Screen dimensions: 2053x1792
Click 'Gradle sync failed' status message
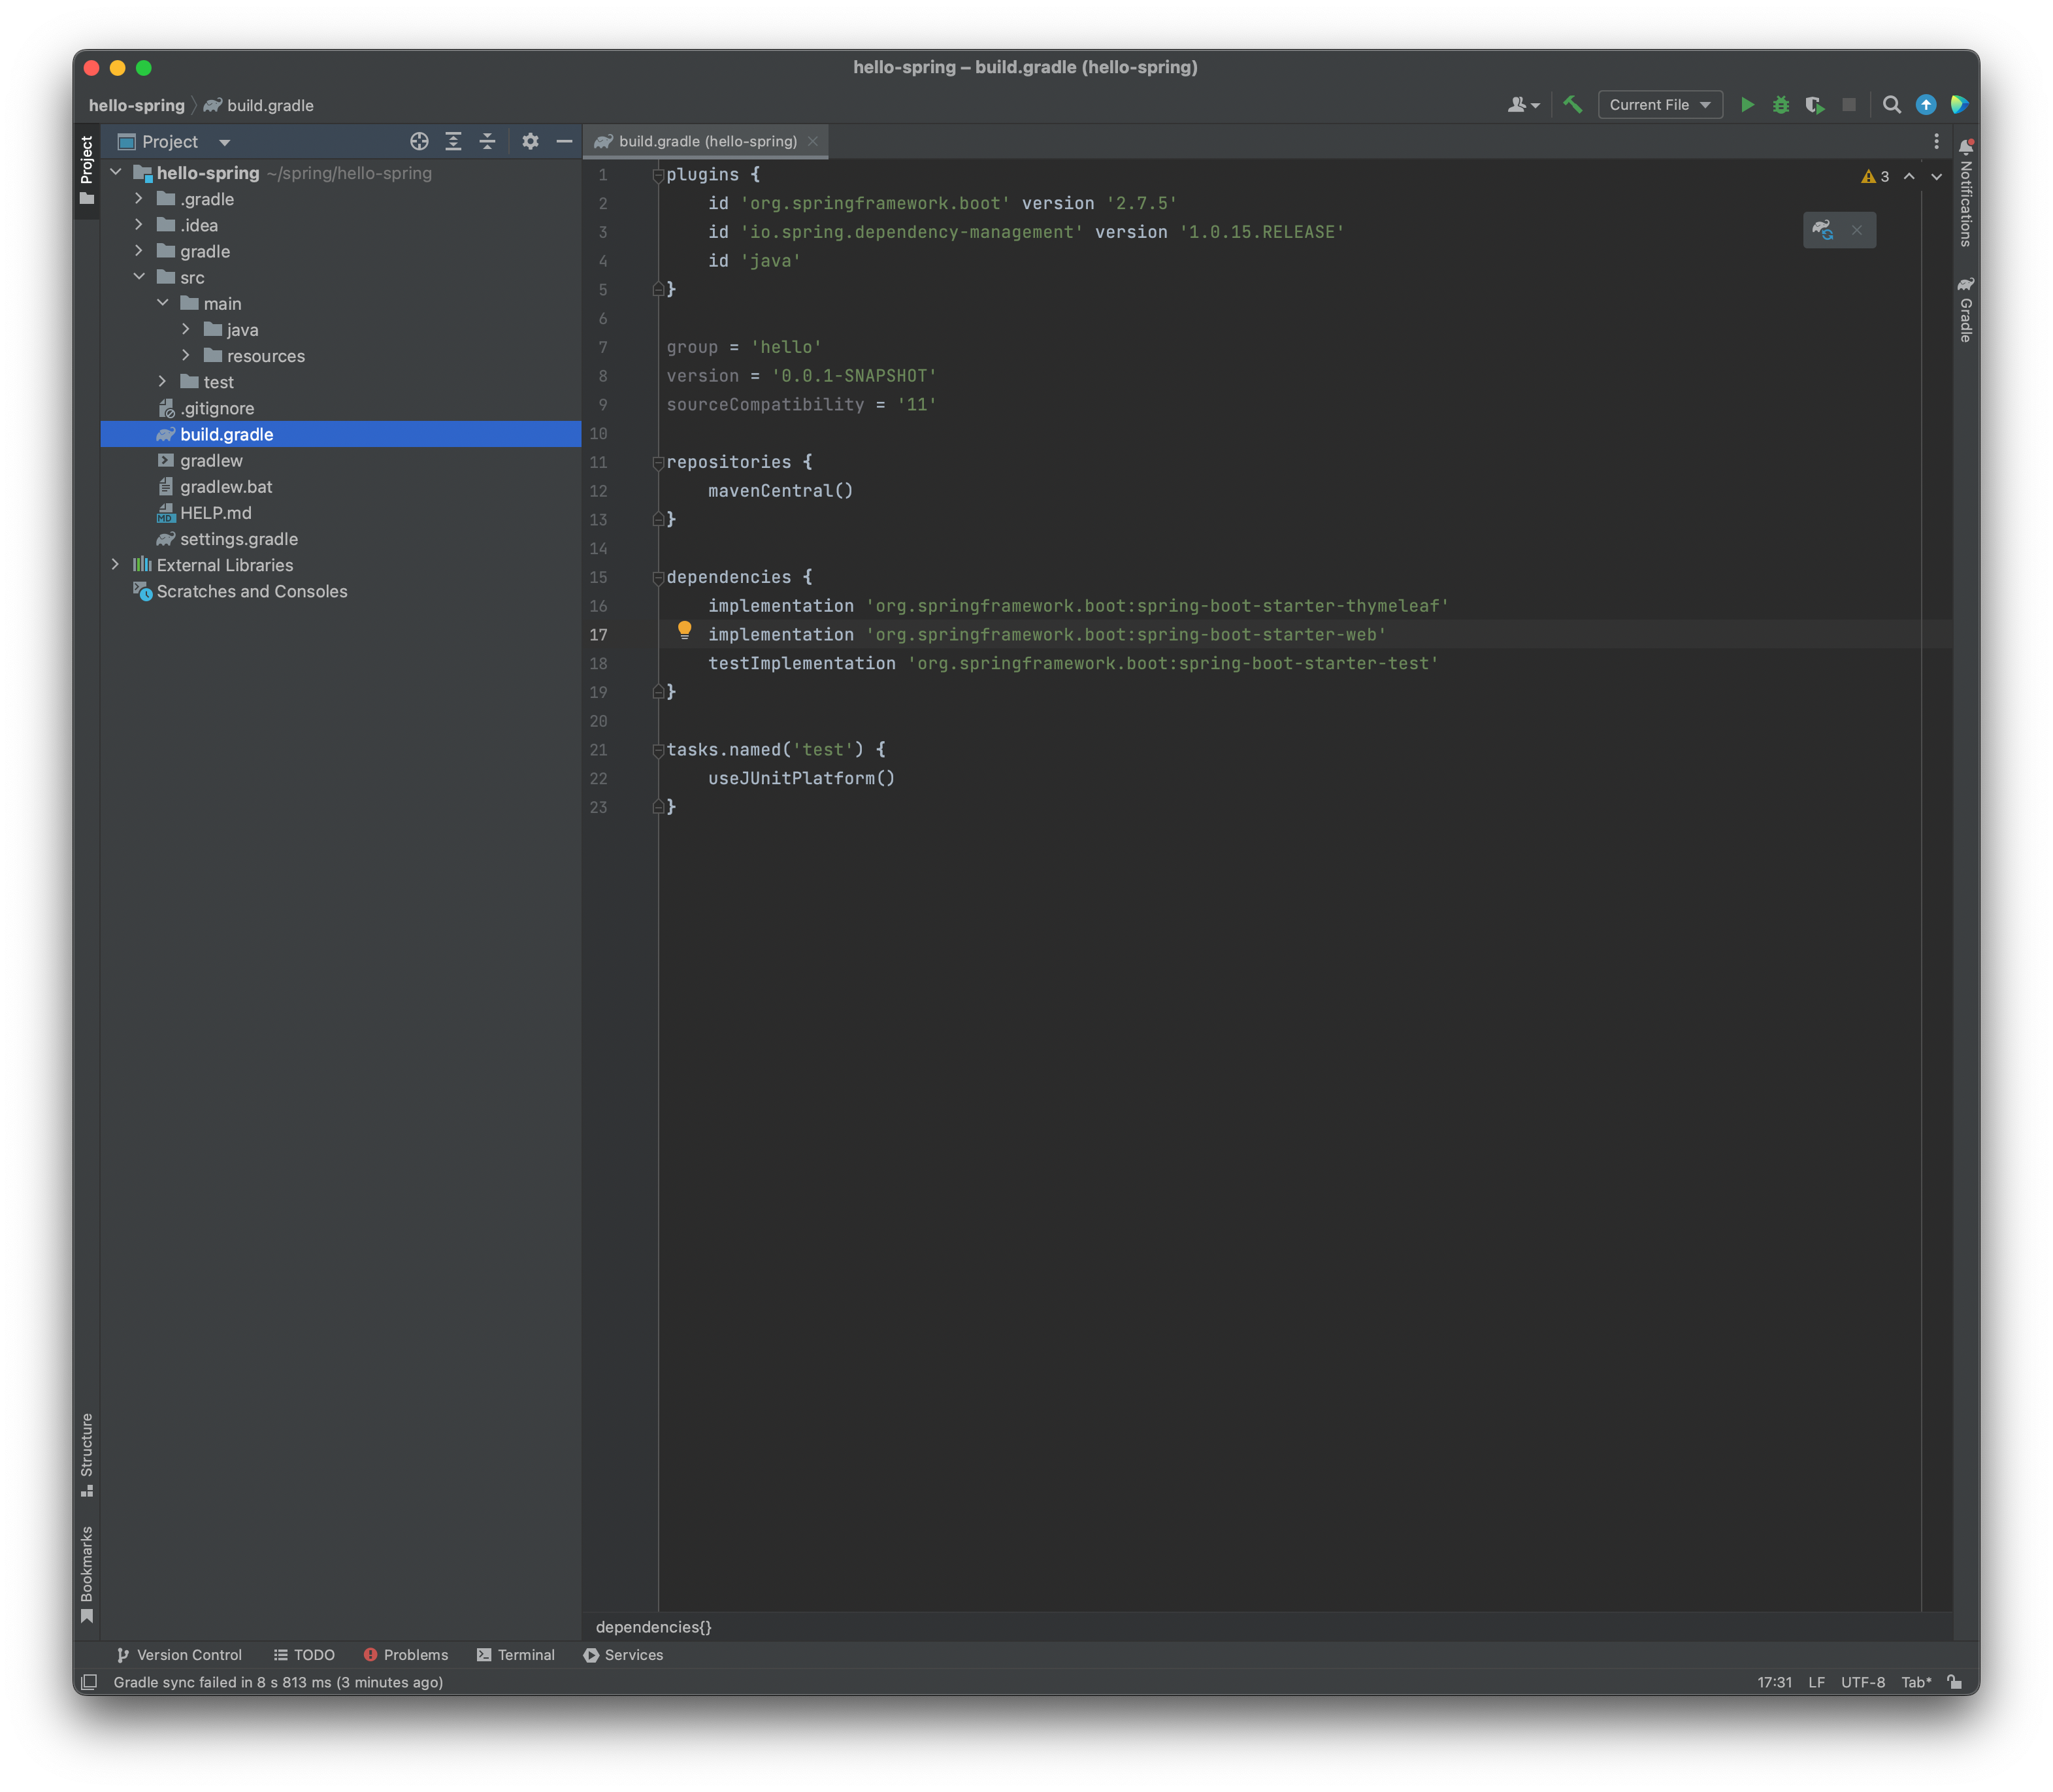point(278,1682)
